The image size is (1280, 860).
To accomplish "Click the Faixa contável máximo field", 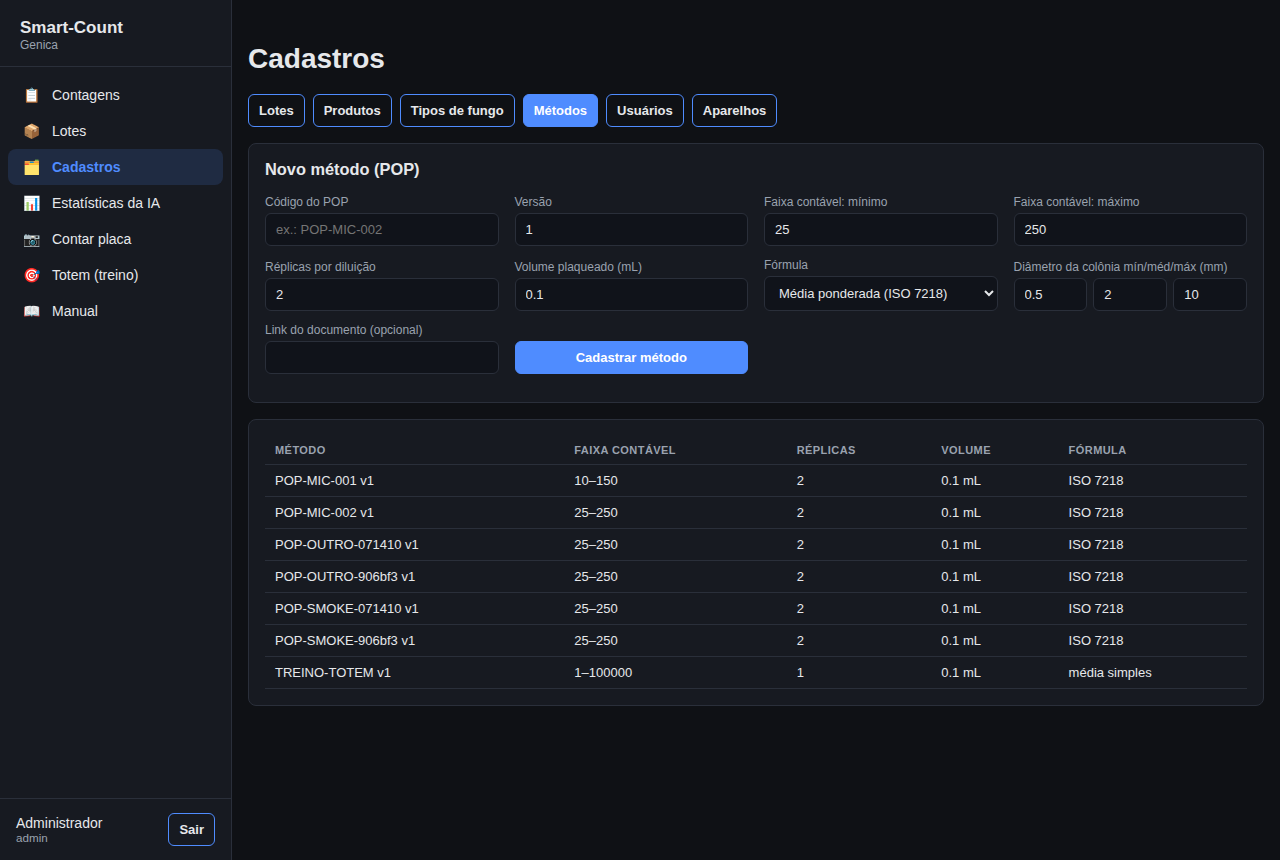I will coord(1130,229).
